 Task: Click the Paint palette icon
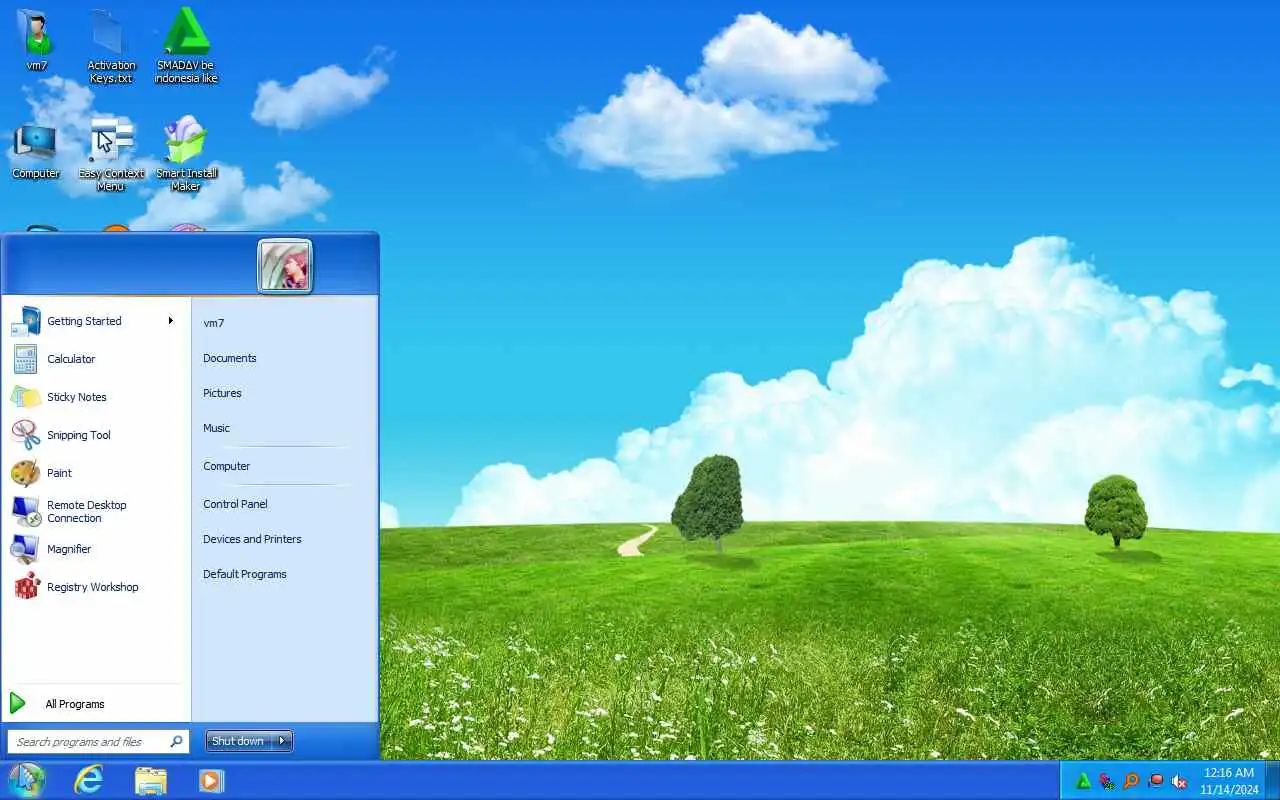(25, 473)
